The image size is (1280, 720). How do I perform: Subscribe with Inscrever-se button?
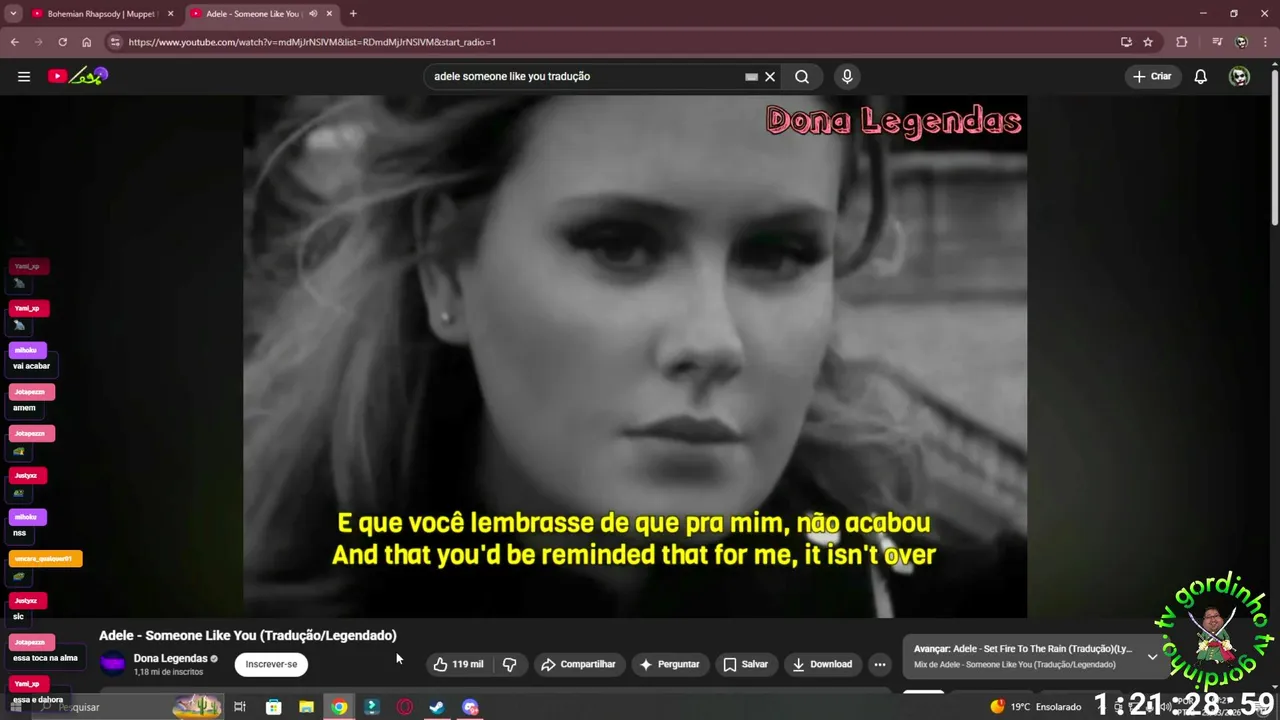coord(271,664)
